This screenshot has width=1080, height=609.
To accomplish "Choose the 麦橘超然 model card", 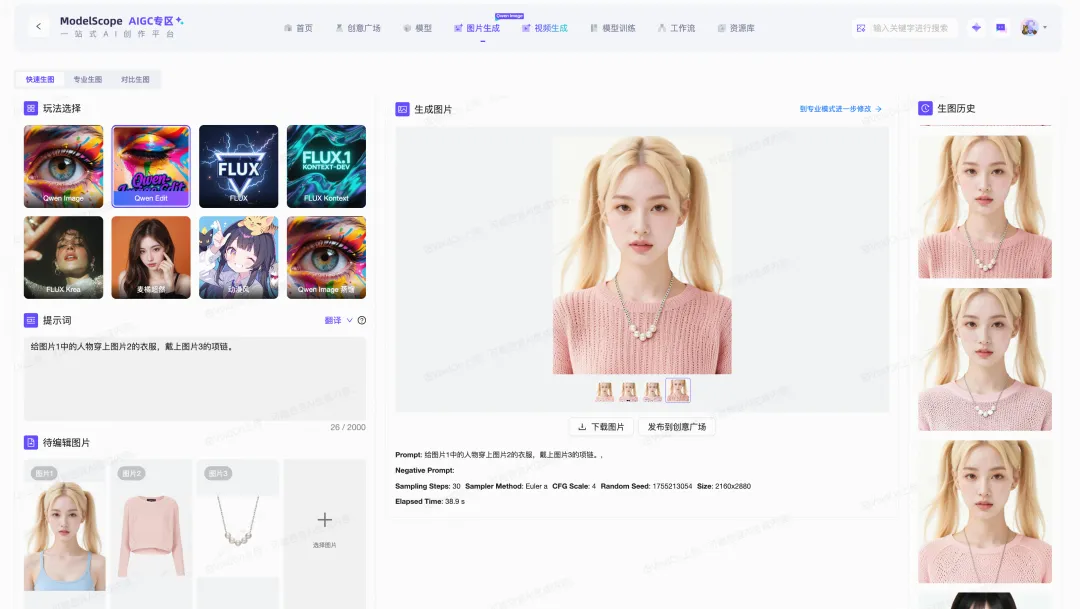I will point(151,257).
